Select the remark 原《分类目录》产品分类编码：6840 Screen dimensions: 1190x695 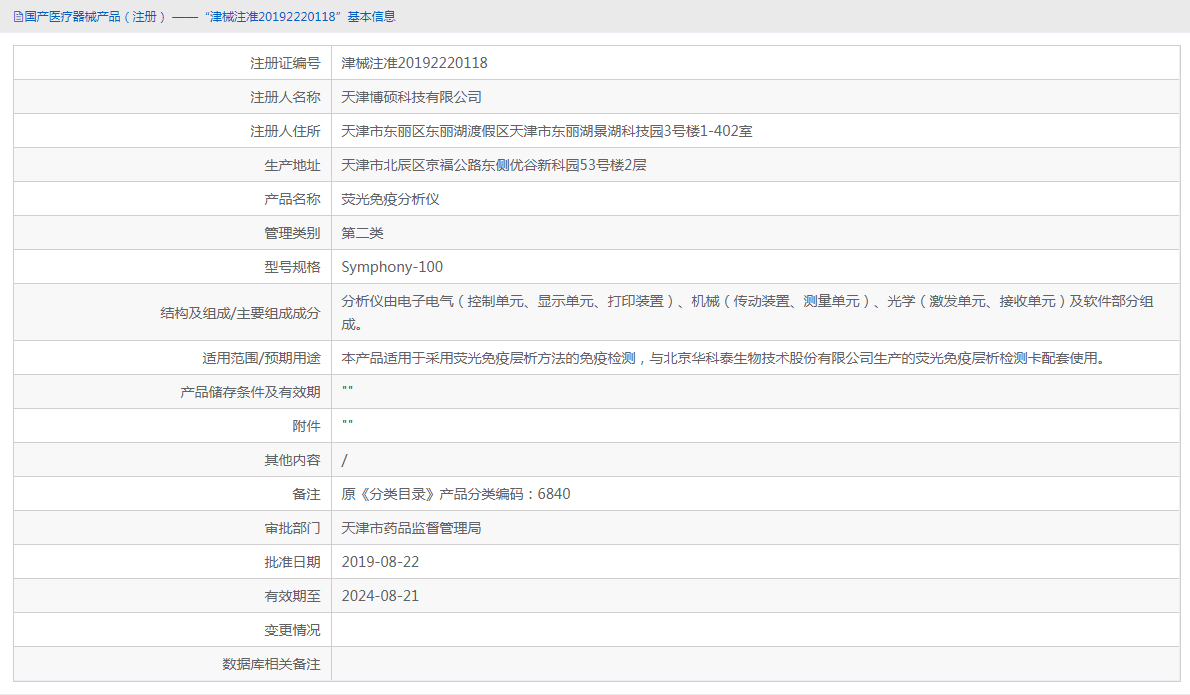coord(455,494)
